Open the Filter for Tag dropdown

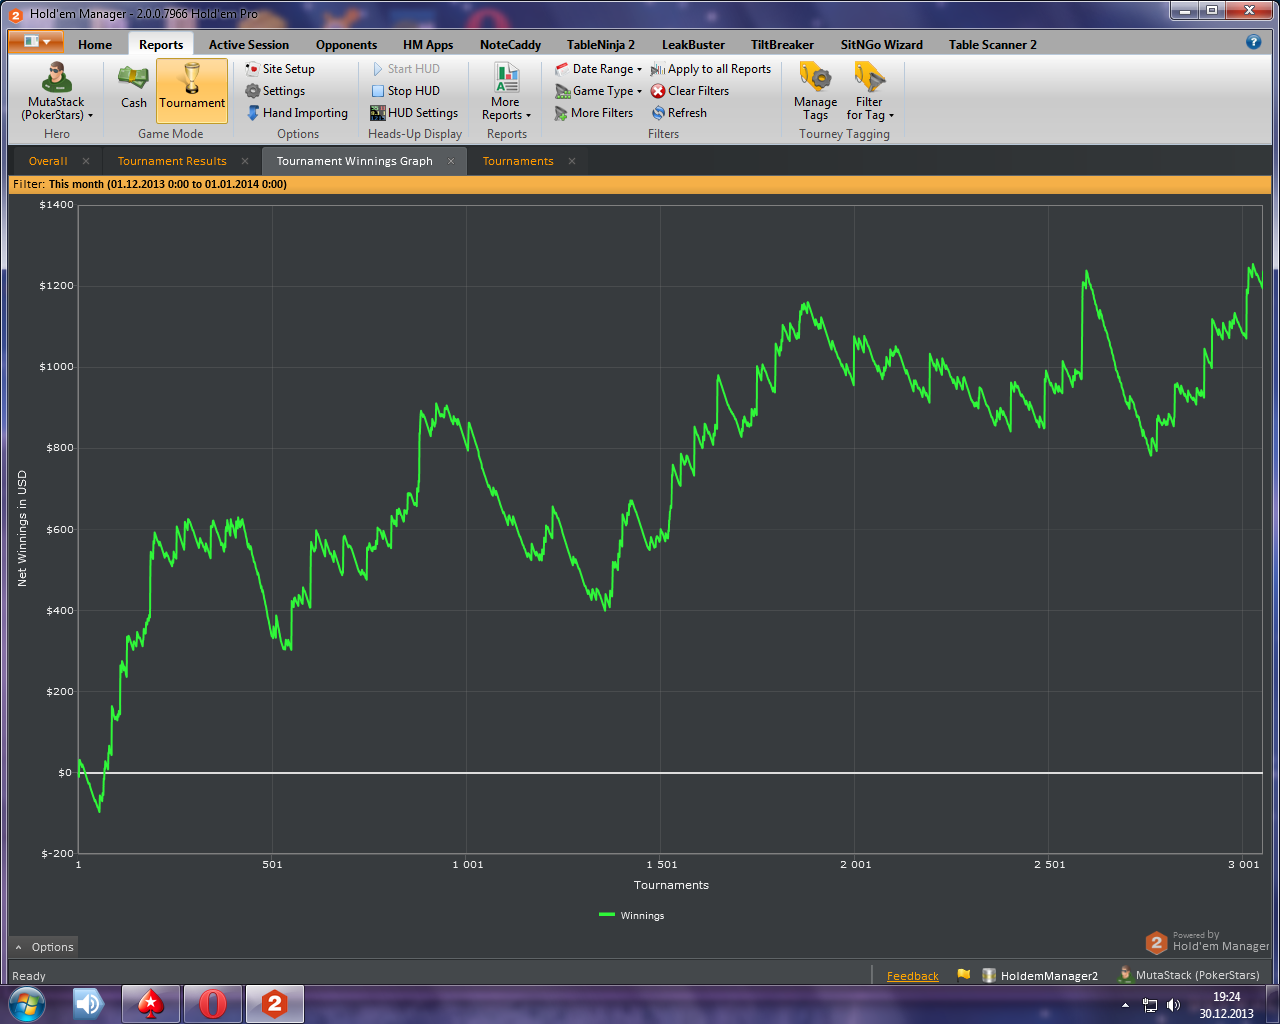(x=870, y=92)
